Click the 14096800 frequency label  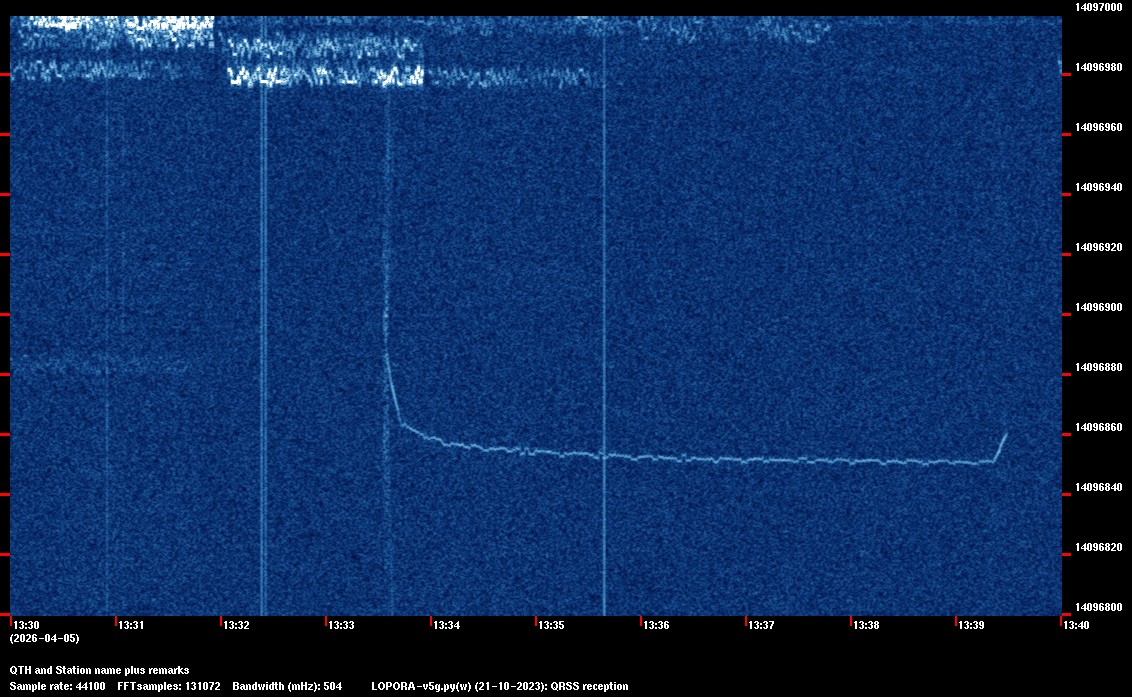tap(1098, 607)
